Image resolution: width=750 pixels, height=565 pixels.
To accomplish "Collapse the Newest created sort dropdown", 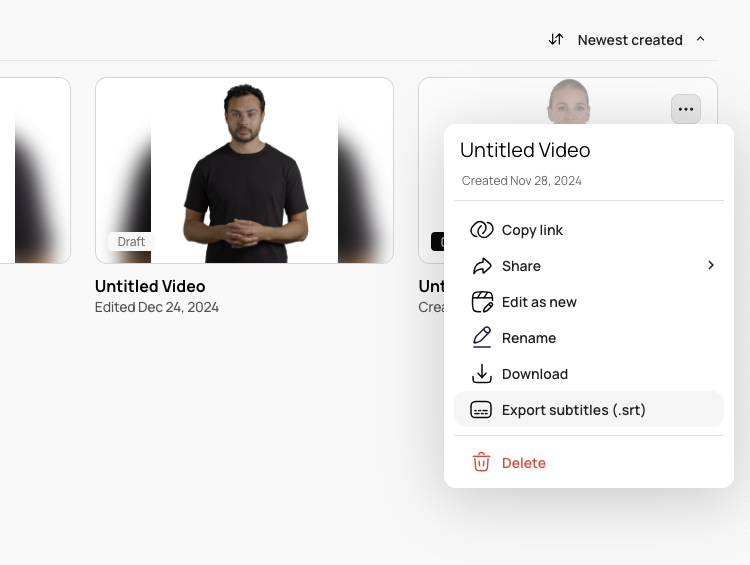I will 700,39.
